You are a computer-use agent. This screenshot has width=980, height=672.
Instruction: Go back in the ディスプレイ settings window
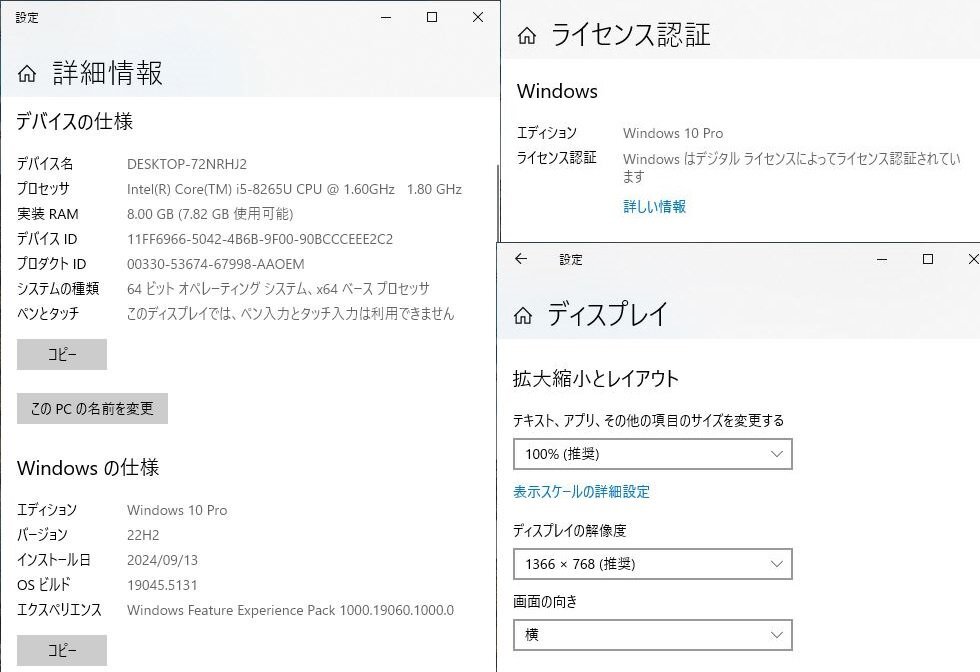pyautogui.click(x=521, y=259)
